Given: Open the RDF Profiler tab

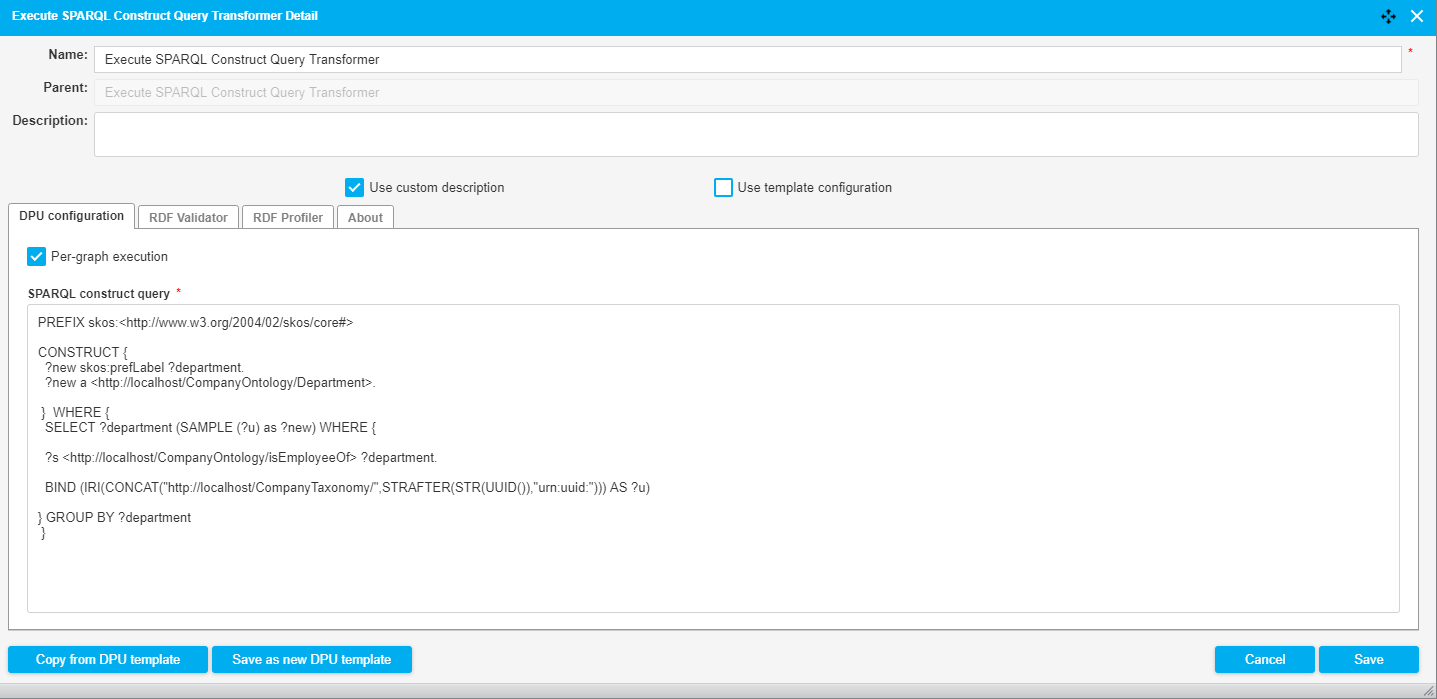Looking at the screenshot, I should (288, 217).
